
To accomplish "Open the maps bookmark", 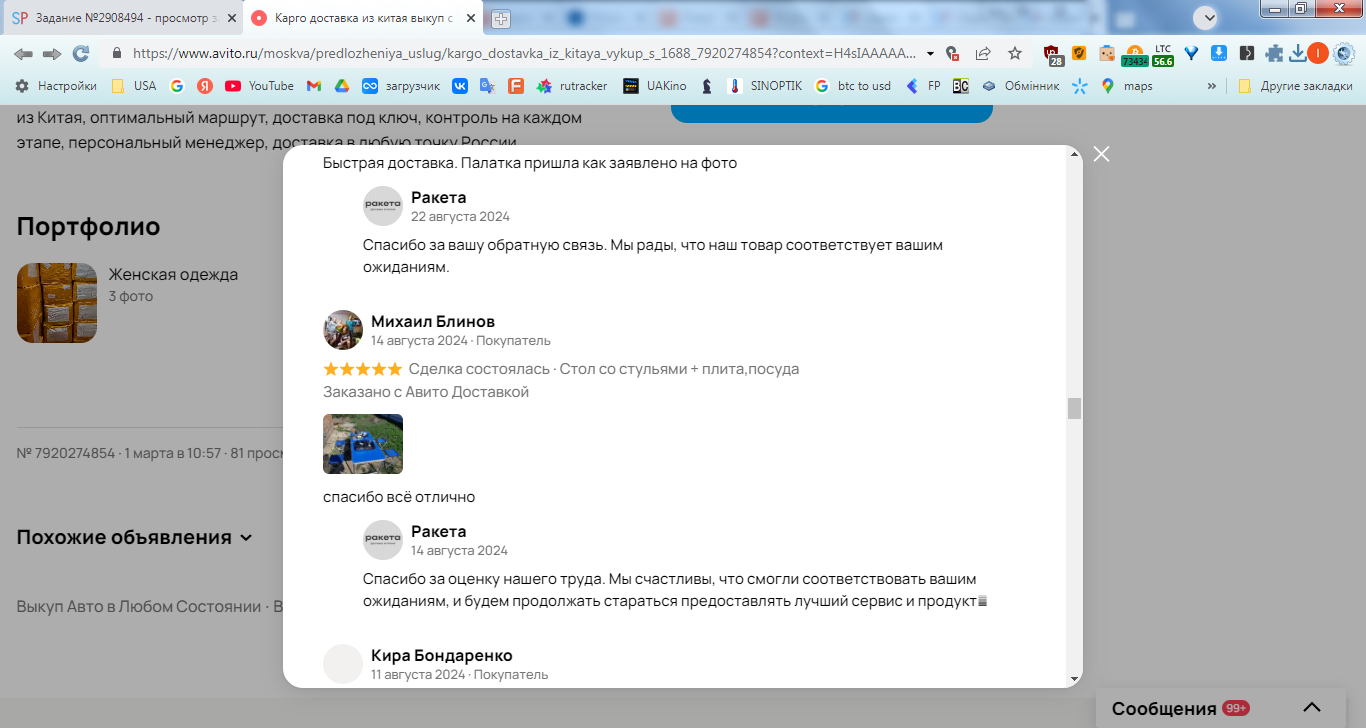I will (1127, 86).
